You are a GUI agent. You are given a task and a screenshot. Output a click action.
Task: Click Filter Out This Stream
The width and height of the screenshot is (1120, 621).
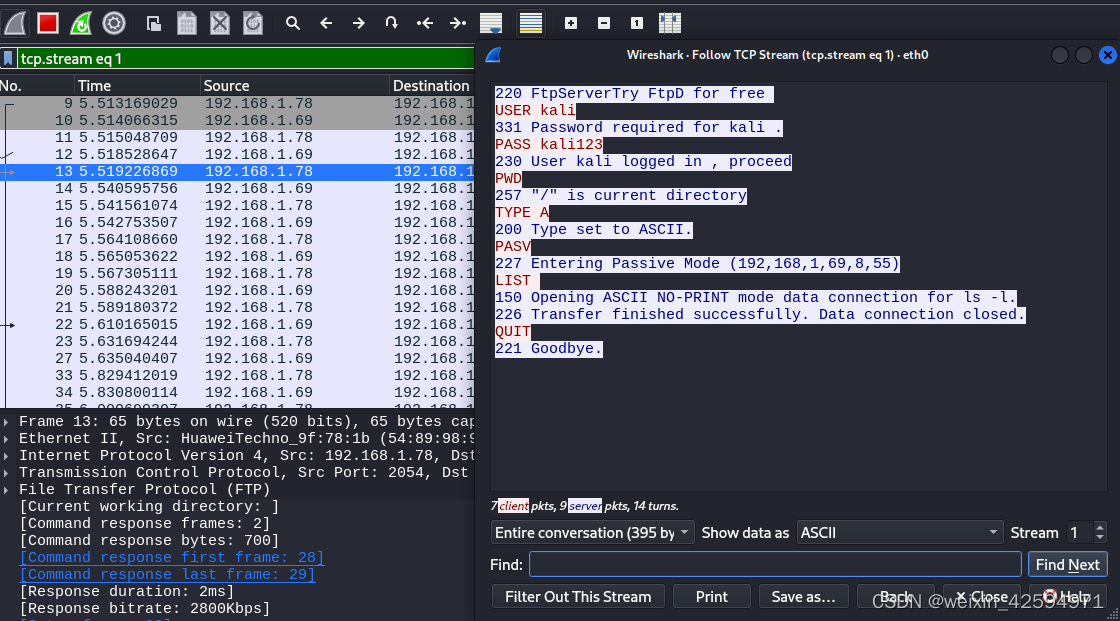click(x=578, y=597)
